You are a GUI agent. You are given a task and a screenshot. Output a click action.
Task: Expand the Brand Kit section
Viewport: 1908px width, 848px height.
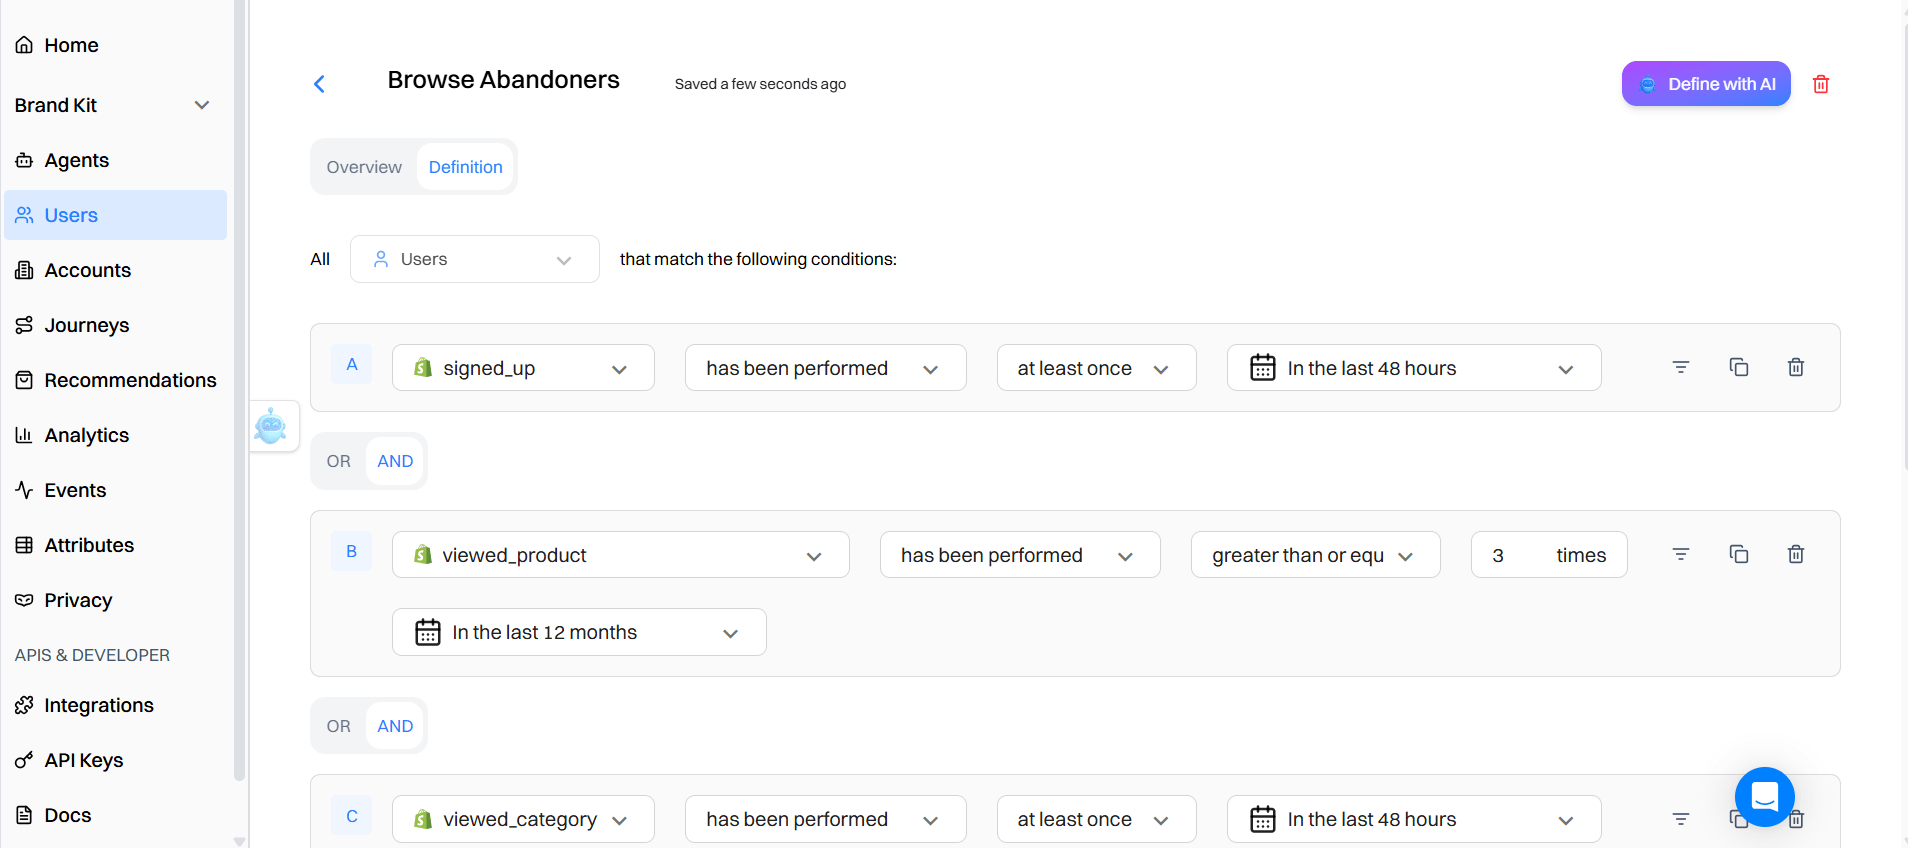(116, 105)
